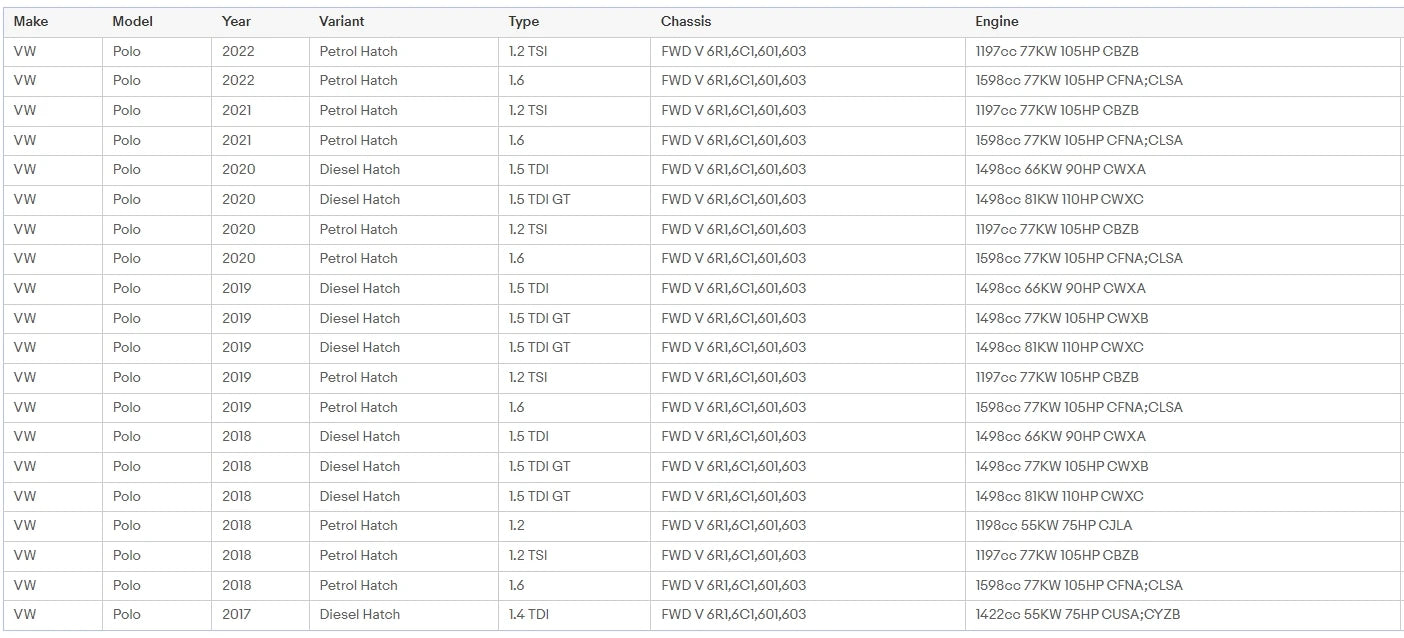The height and width of the screenshot is (638, 1404).
Task: Click 'VW' in the 2017 row
Action: click(x=25, y=614)
